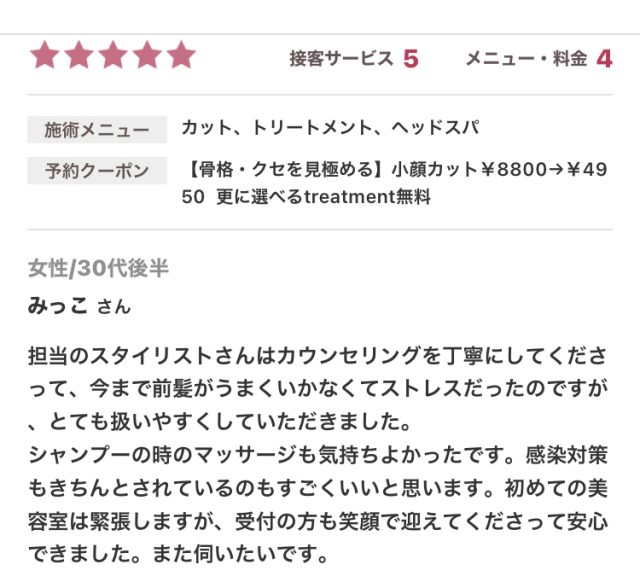Click the first pink rating star
Viewport: 640px width, 582px height.
tap(45, 56)
